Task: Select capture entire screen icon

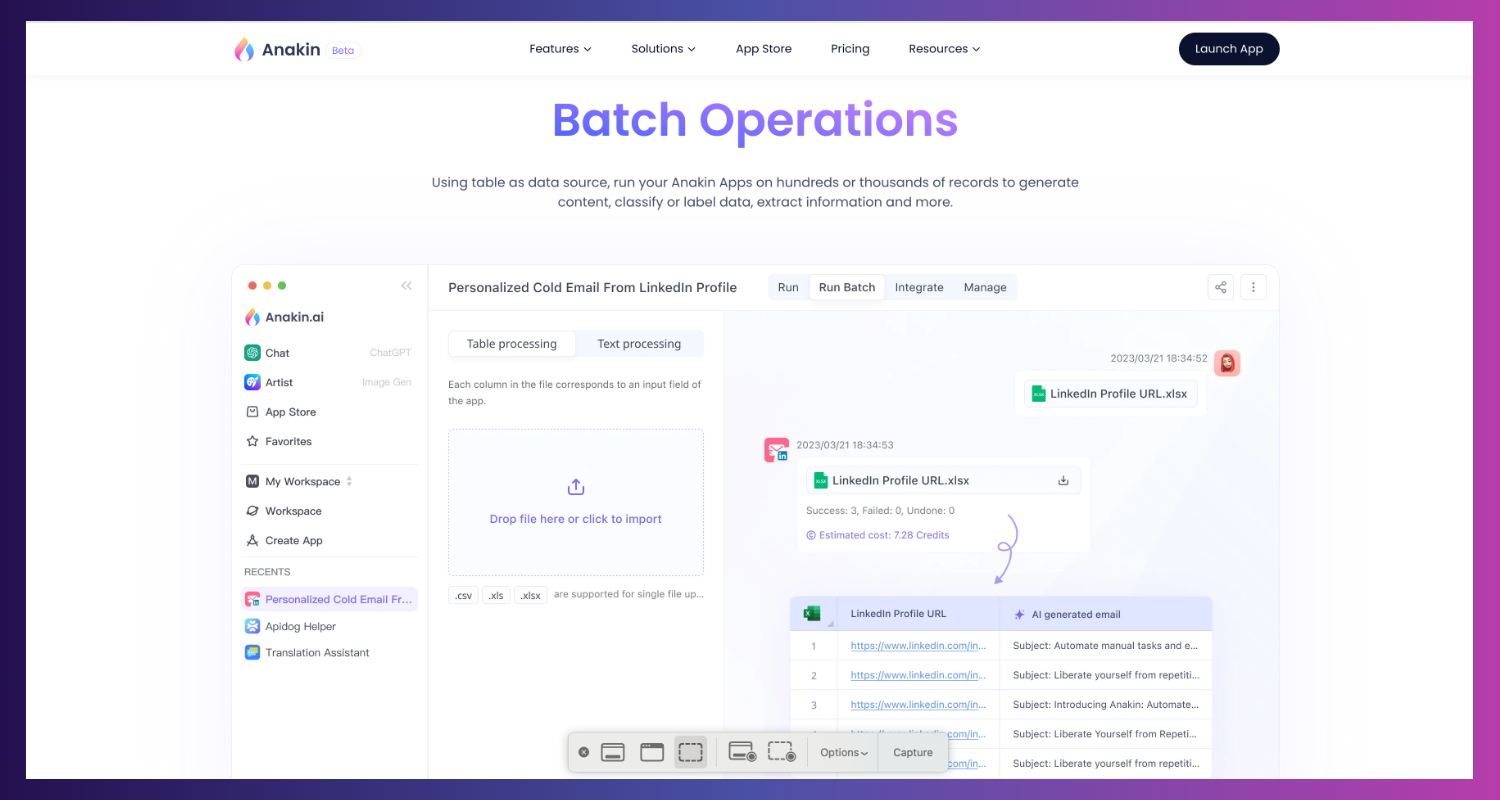Action: click(613, 753)
